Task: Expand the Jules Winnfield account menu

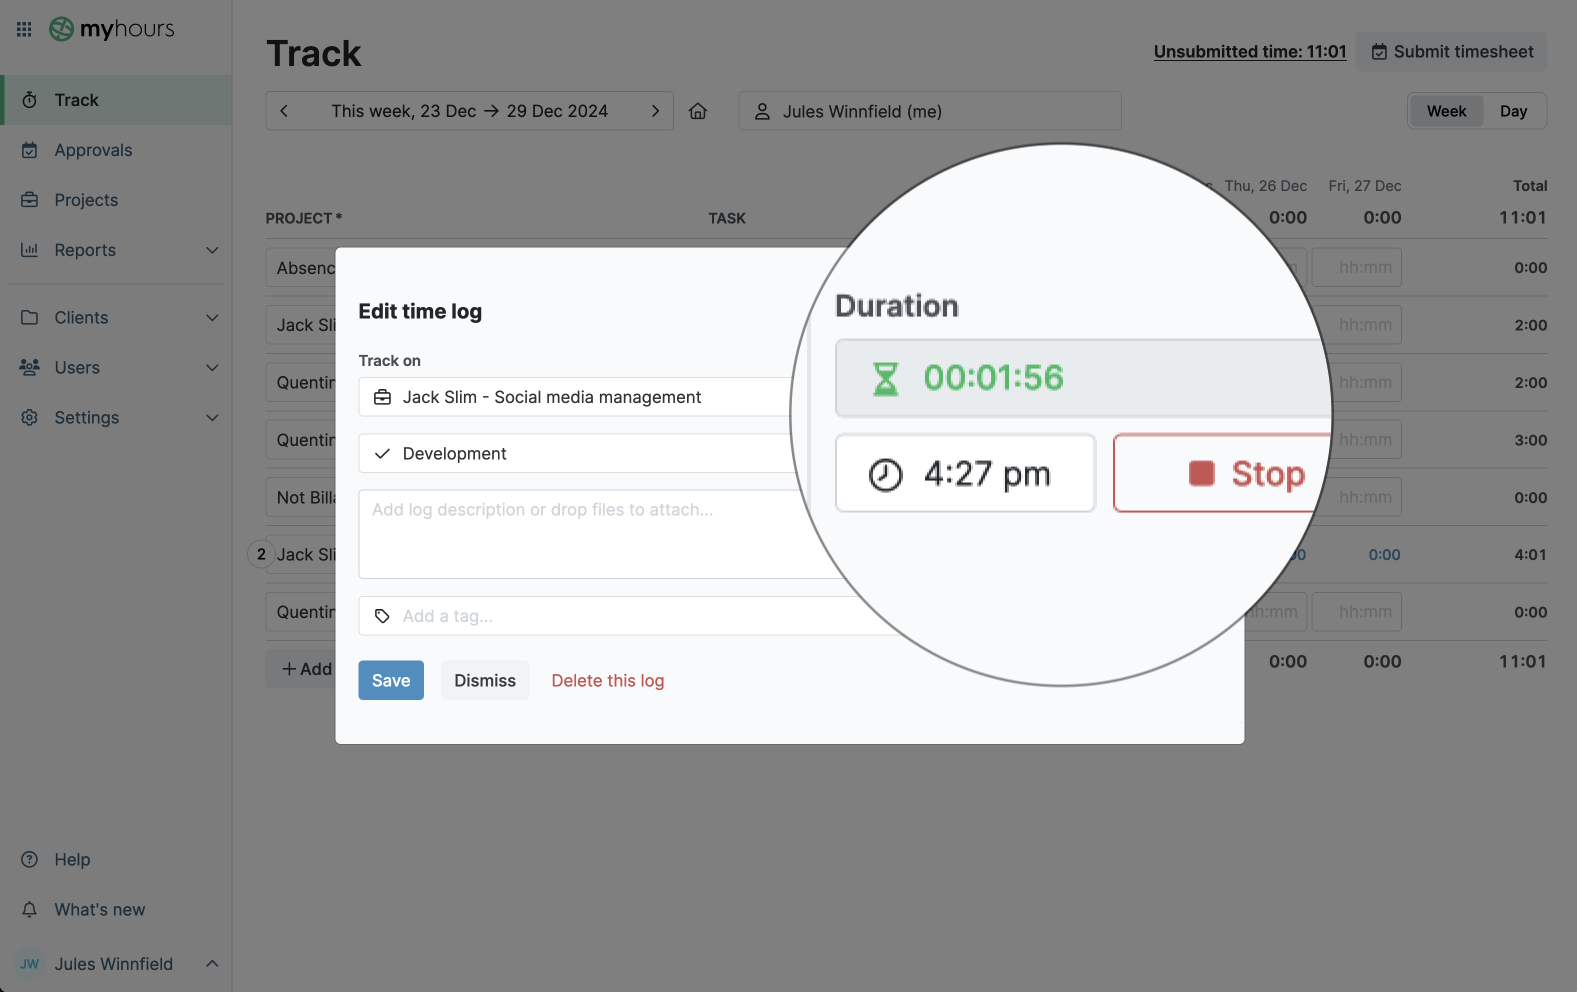Action: [x=212, y=964]
